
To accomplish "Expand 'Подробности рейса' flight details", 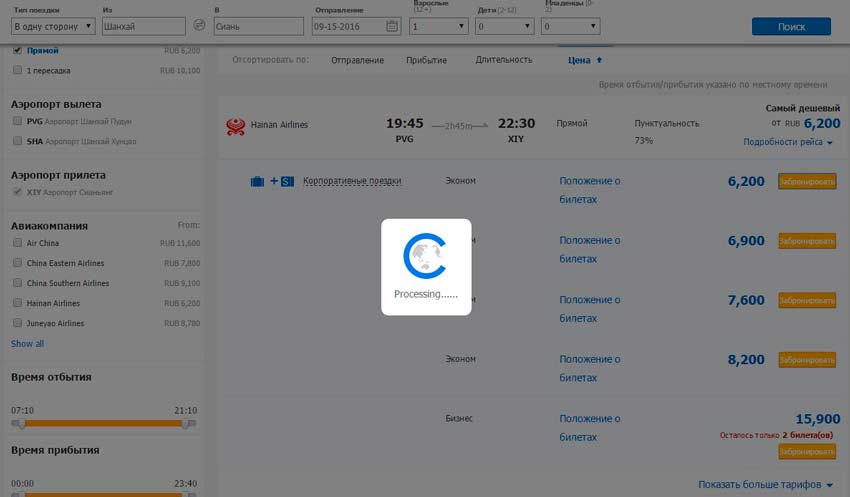I will click(787, 143).
